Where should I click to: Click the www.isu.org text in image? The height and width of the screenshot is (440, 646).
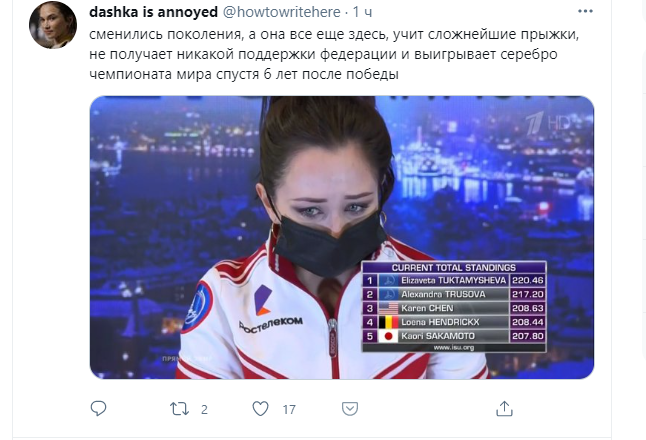454,348
